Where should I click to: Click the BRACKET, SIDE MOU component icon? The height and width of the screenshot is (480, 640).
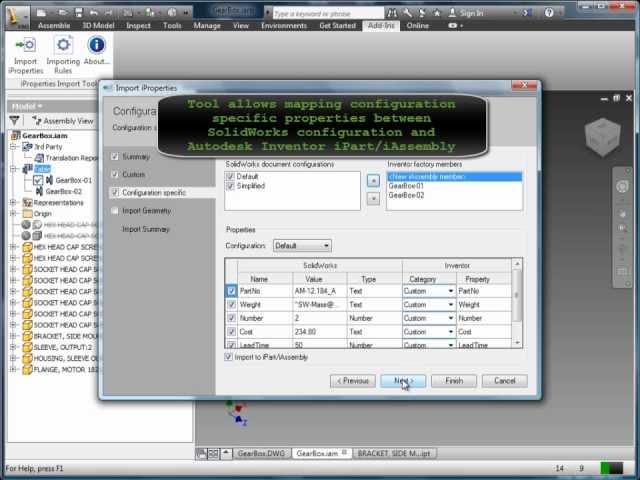tap(27, 336)
